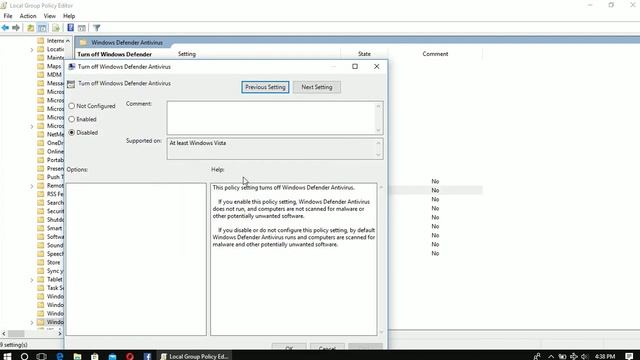Go up one level with folder icon
This screenshot has height=360, width=640.
31,28
